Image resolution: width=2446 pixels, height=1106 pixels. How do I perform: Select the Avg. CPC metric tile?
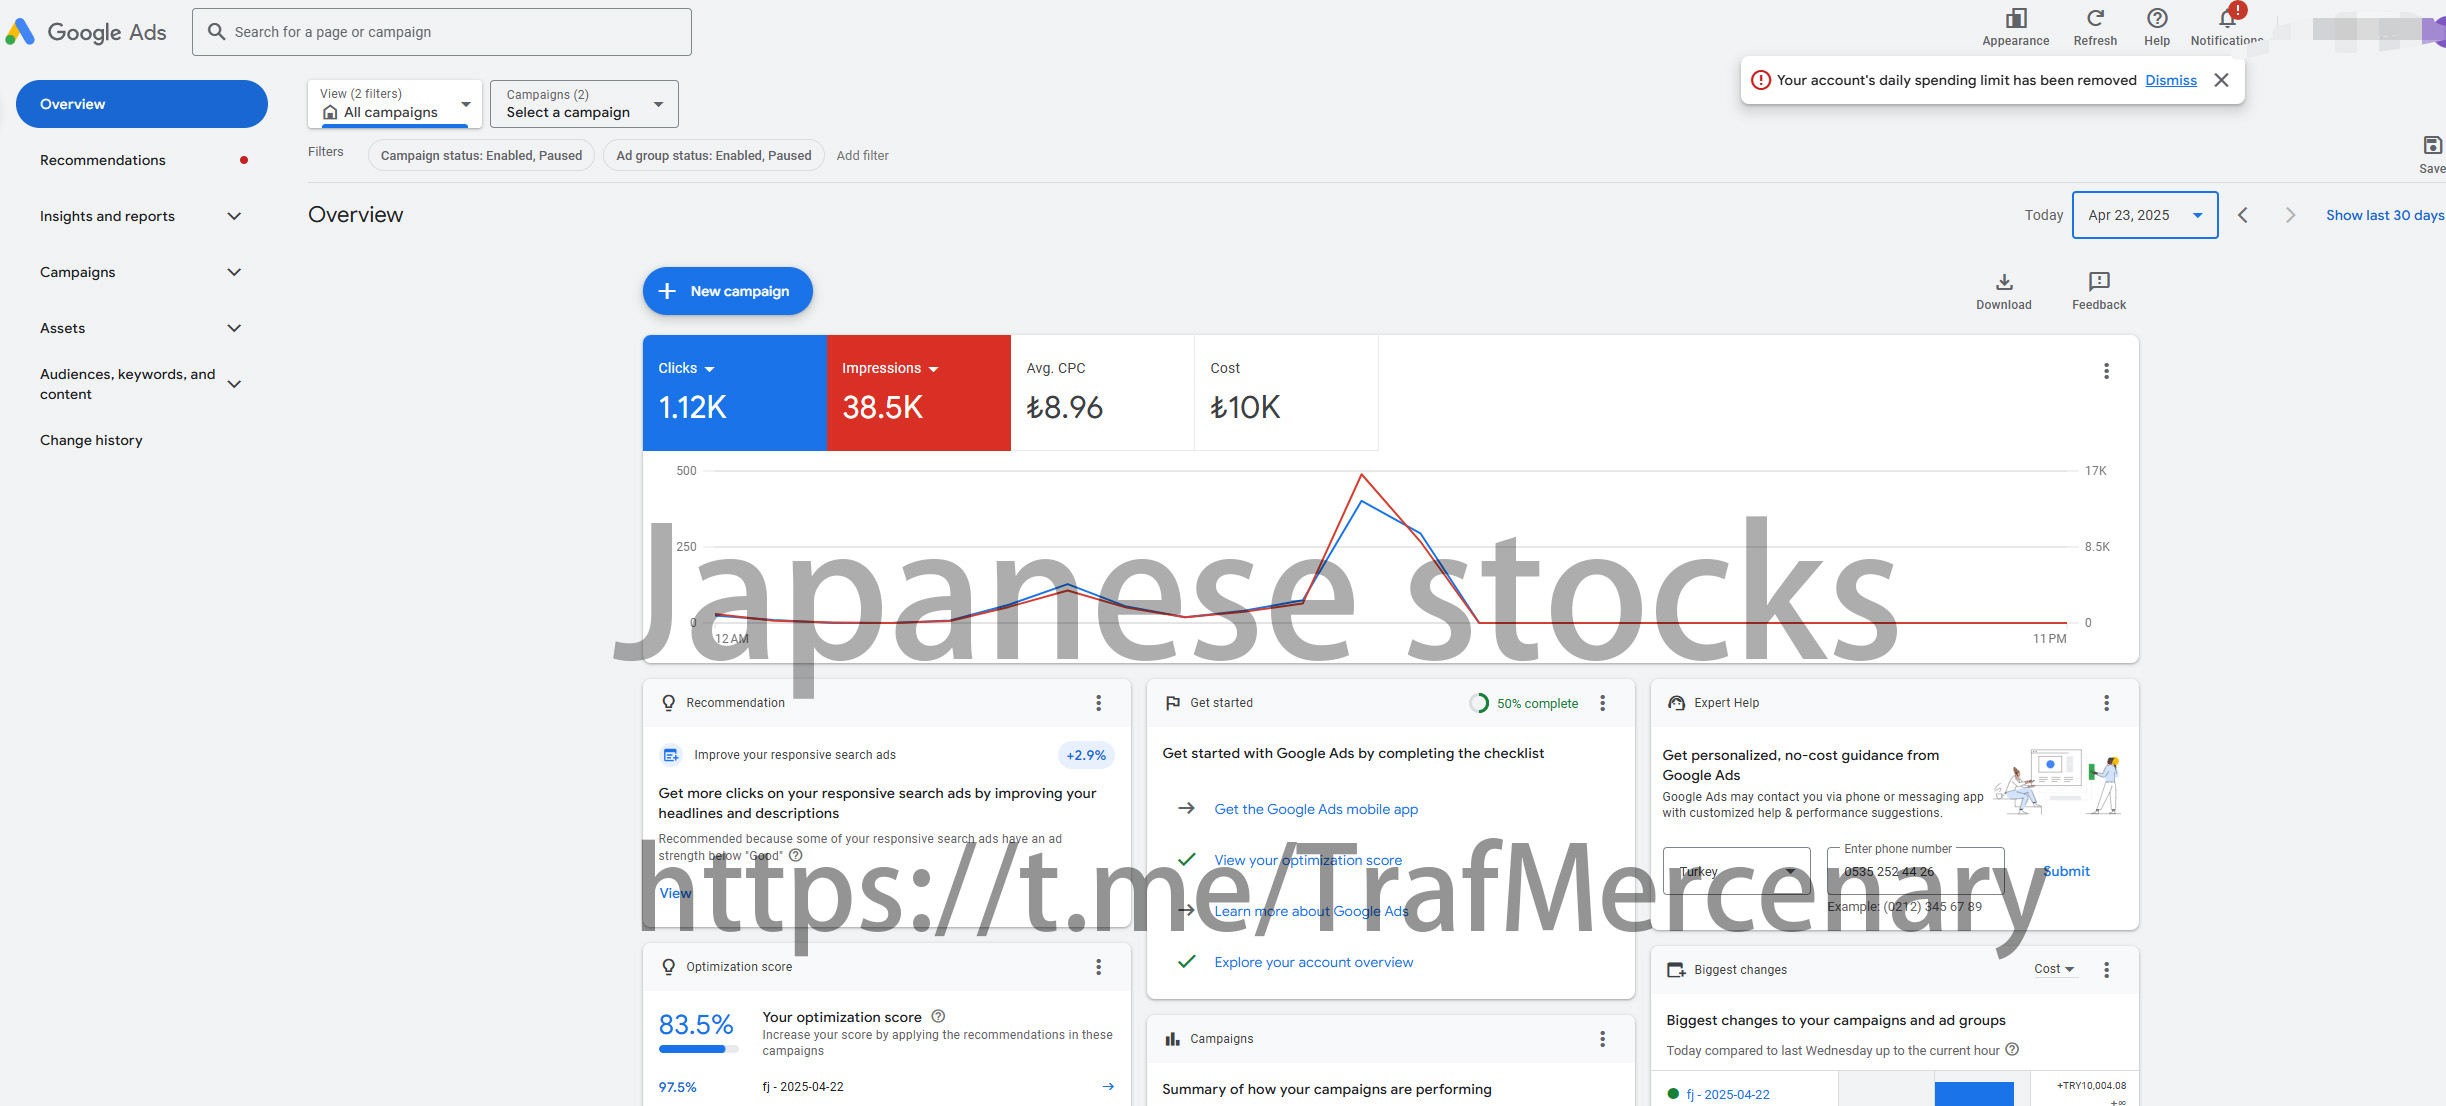click(x=1102, y=392)
